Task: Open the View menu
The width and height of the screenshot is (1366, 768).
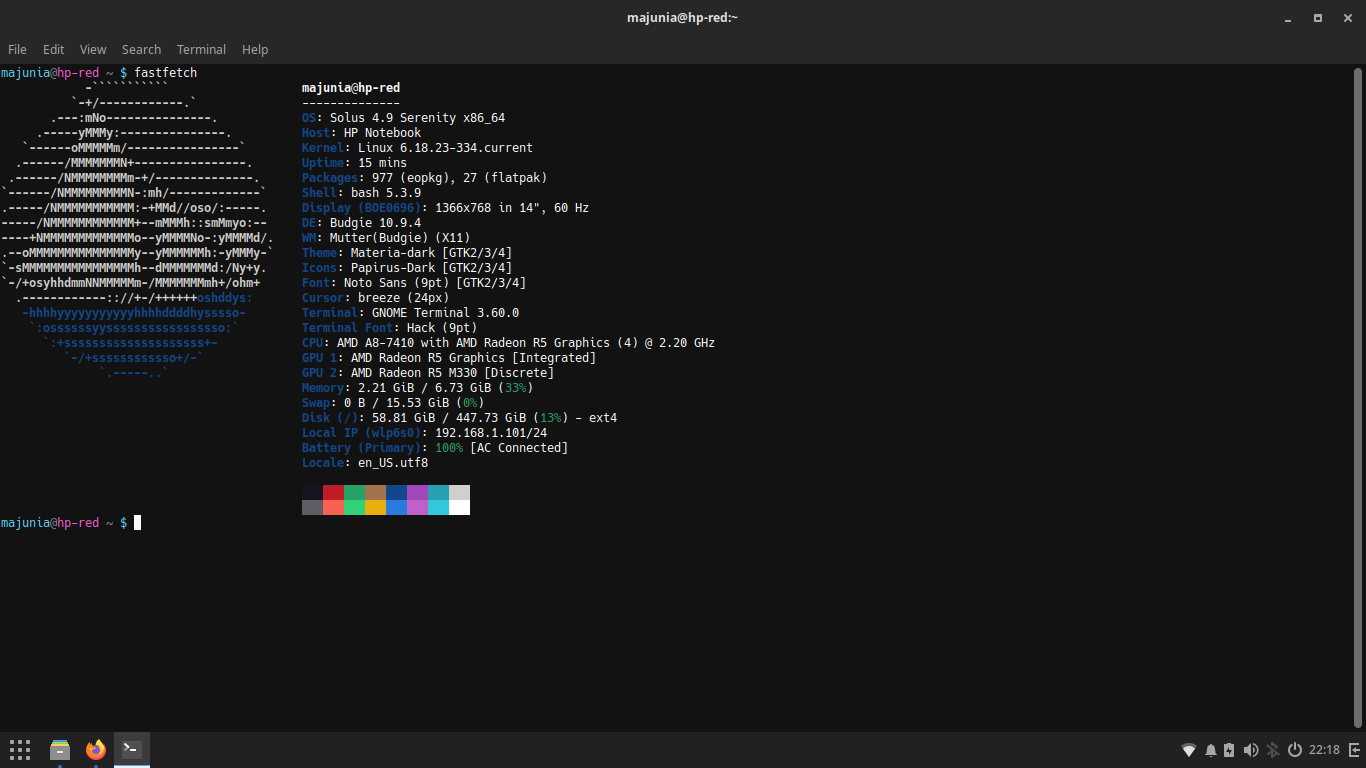Action: tap(93, 49)
